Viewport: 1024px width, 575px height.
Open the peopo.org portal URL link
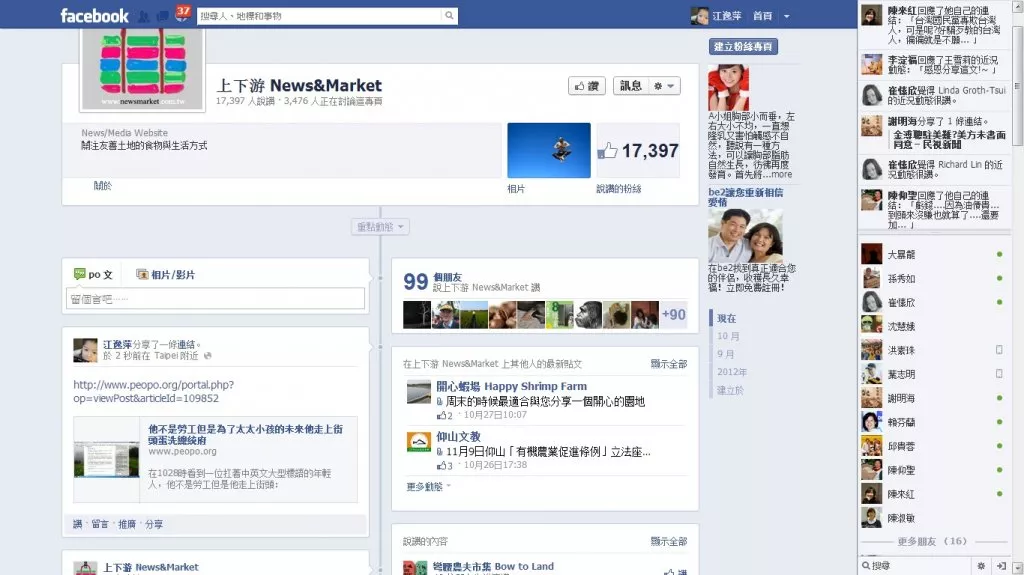(153, 391)
